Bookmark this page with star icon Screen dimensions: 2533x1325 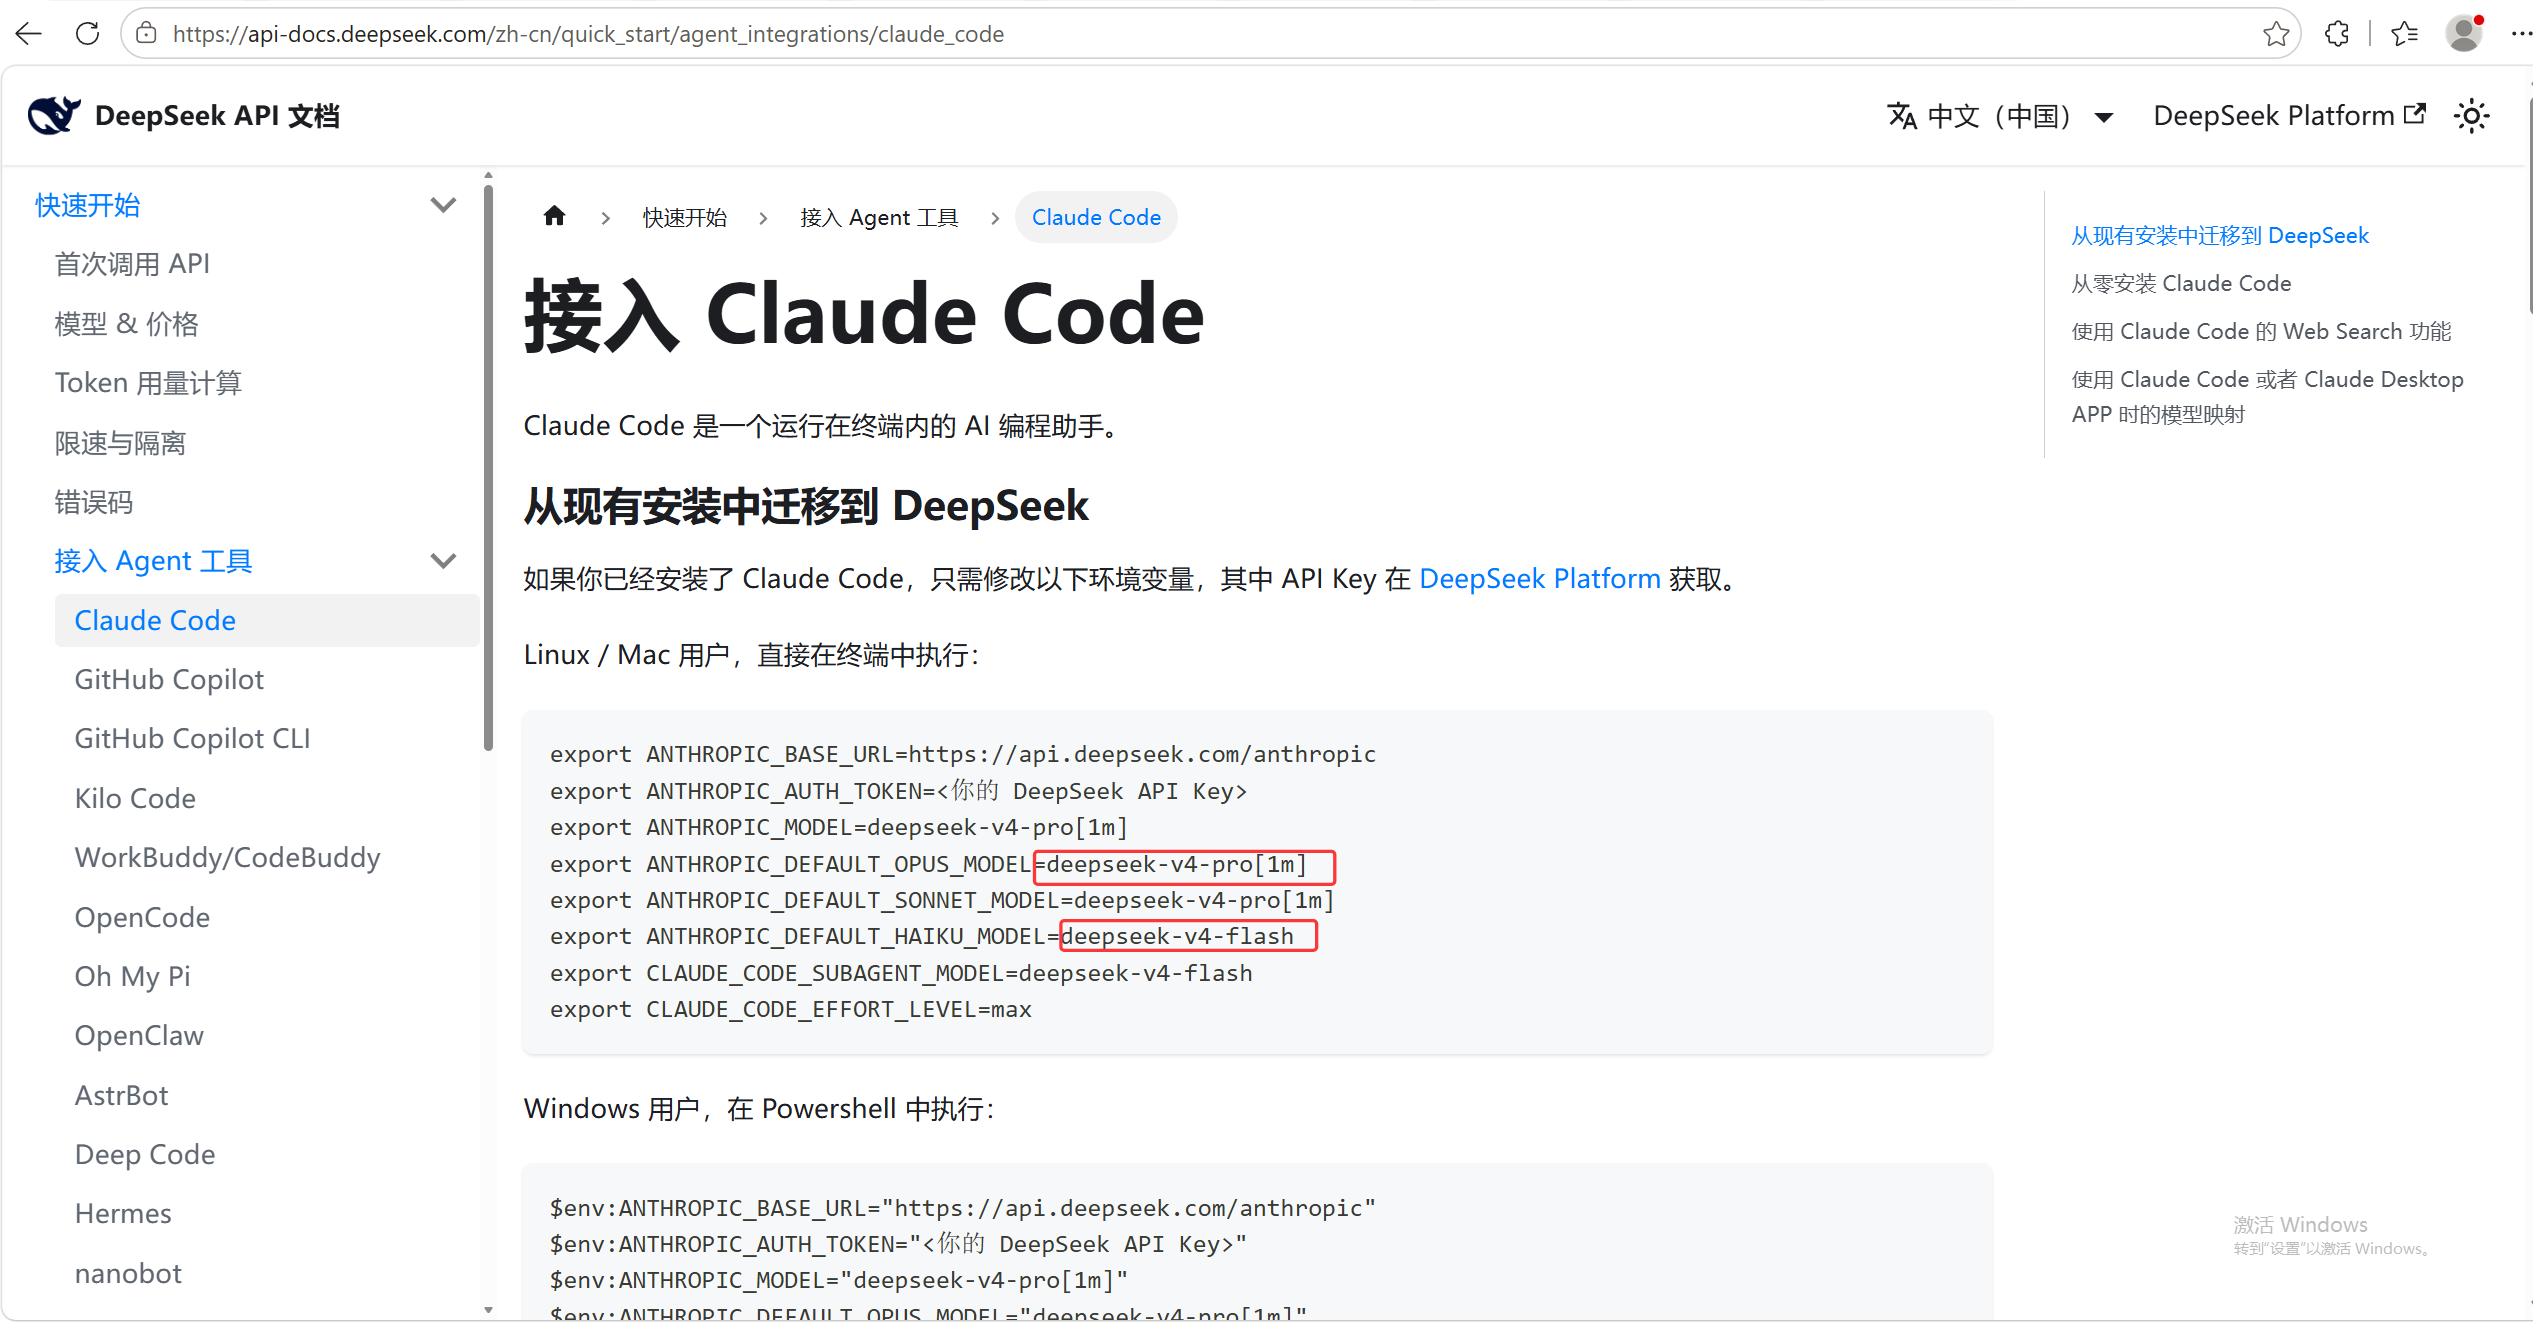tap(2276, 34)
